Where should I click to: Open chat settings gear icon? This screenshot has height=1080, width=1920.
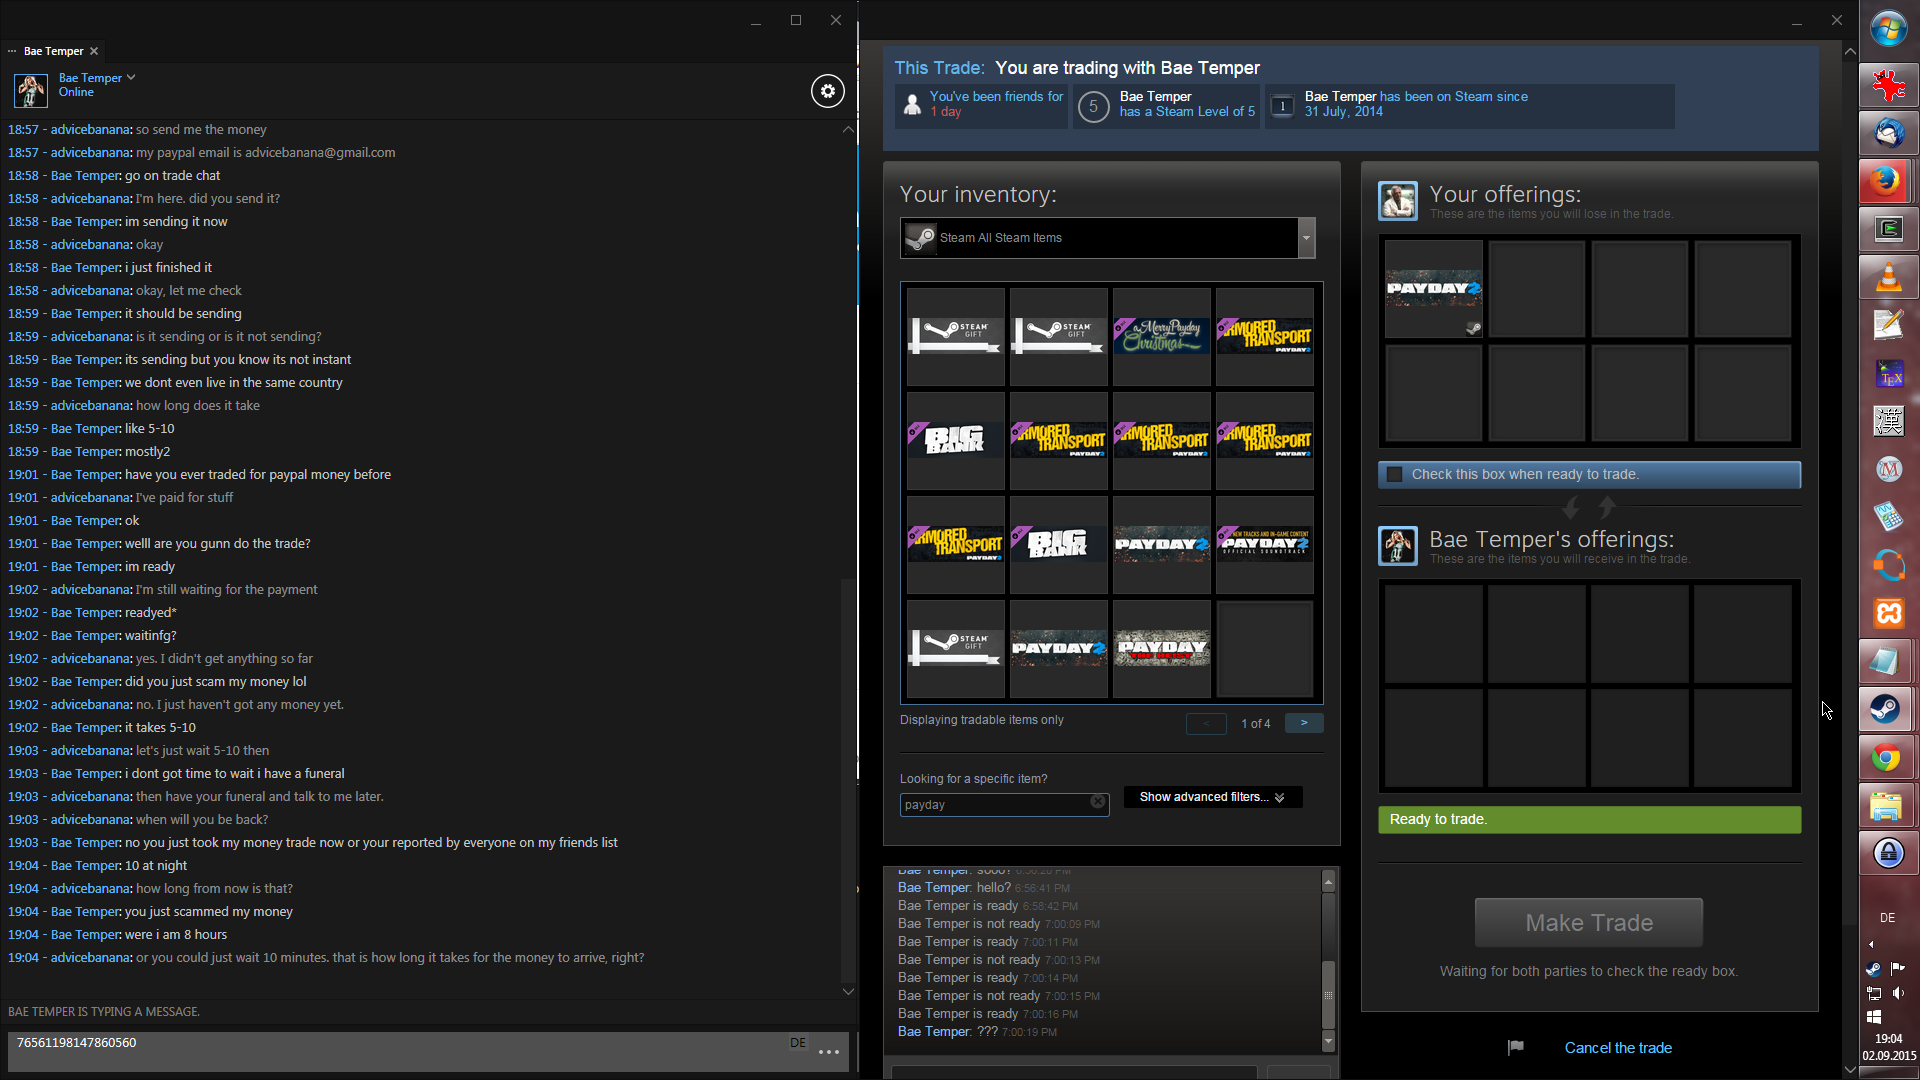click(827, 91)
